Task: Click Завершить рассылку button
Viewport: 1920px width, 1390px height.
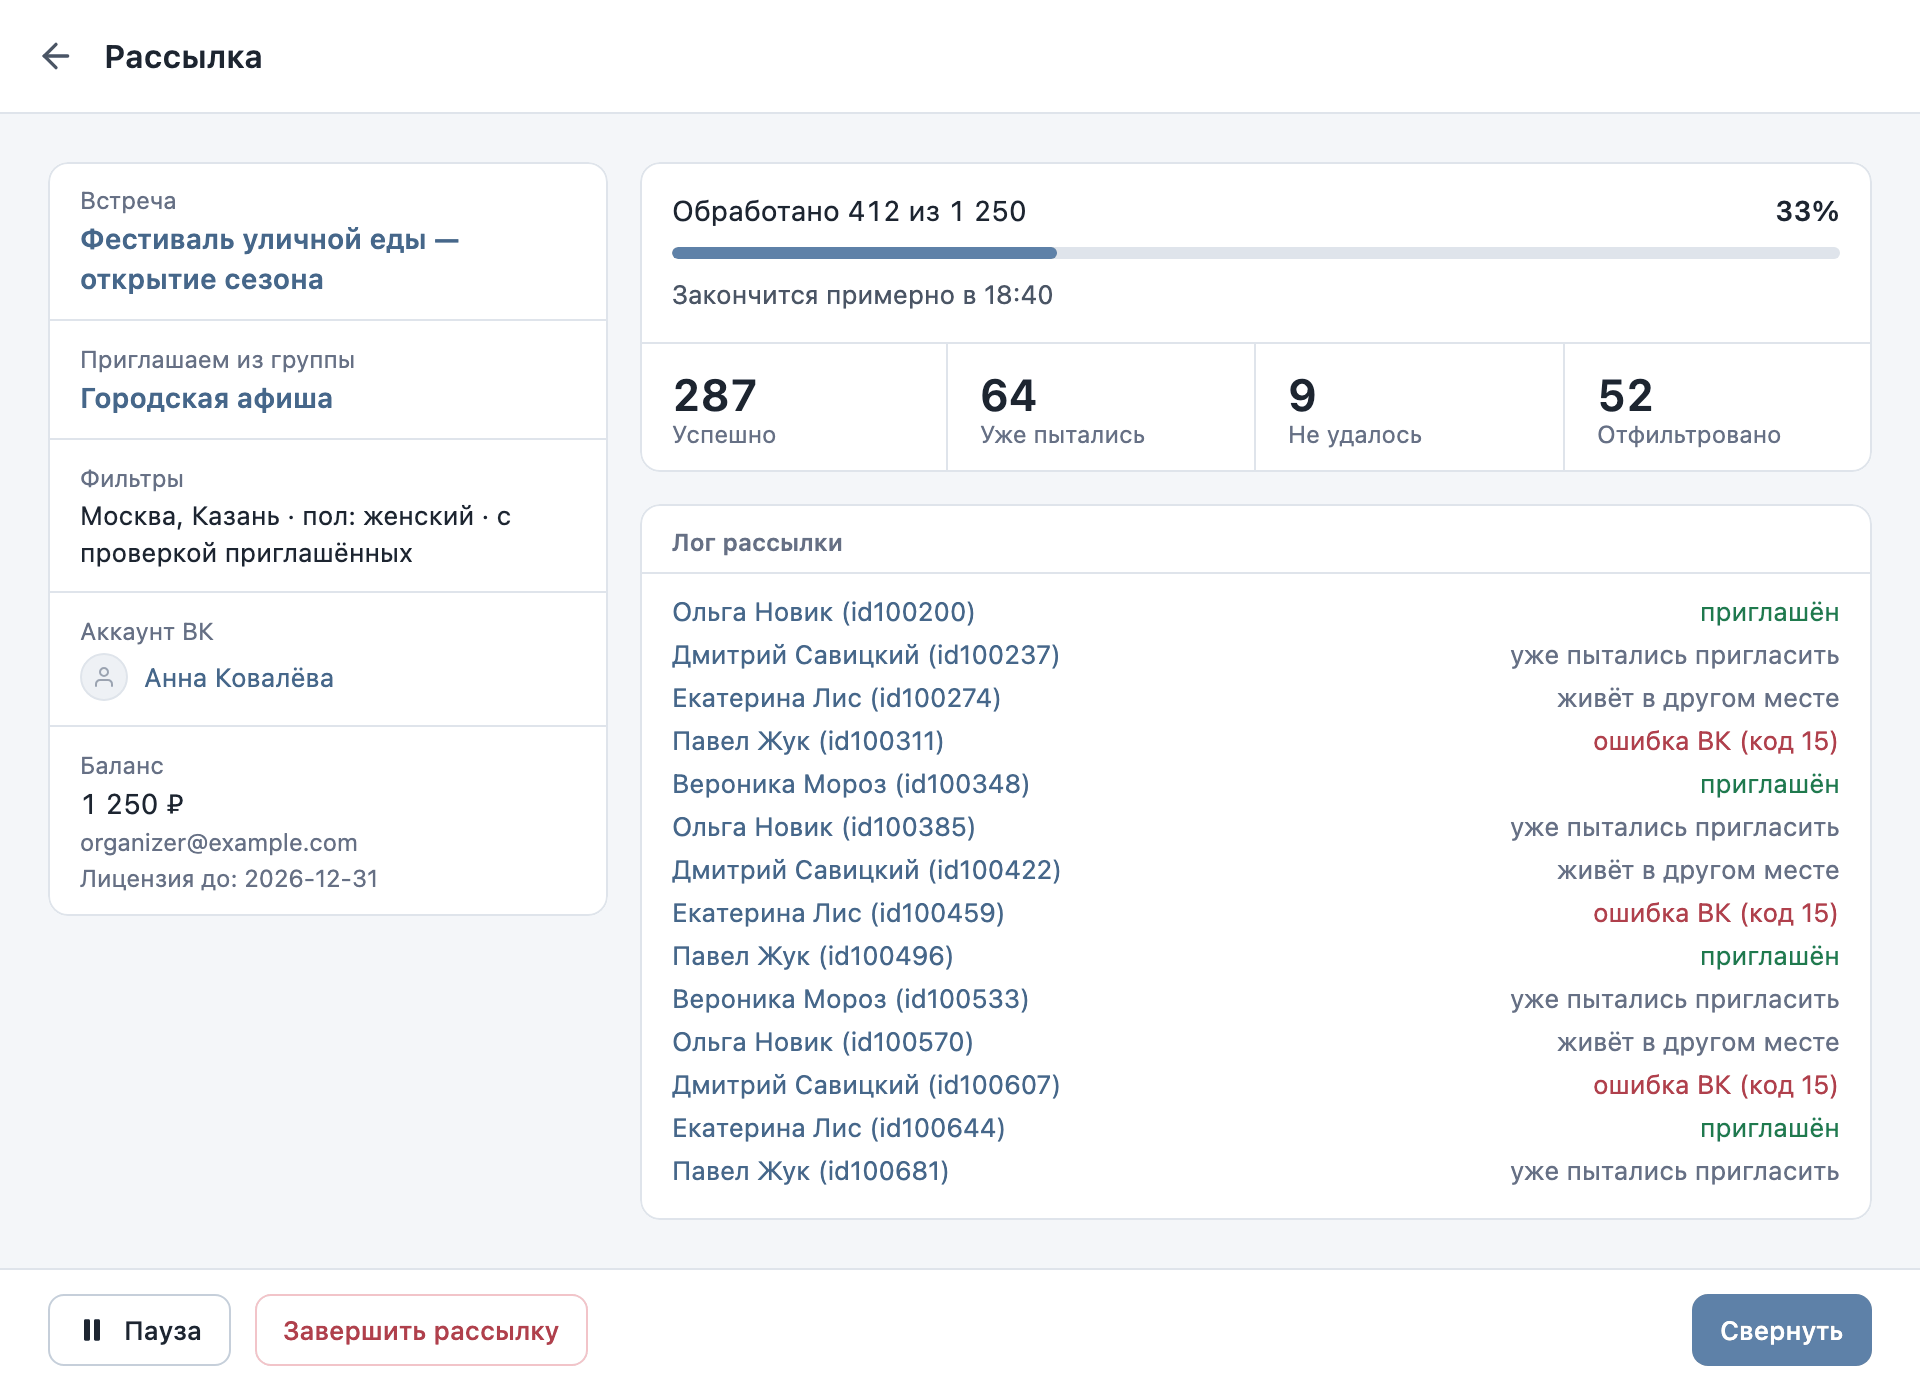Action: (421, 1330)
